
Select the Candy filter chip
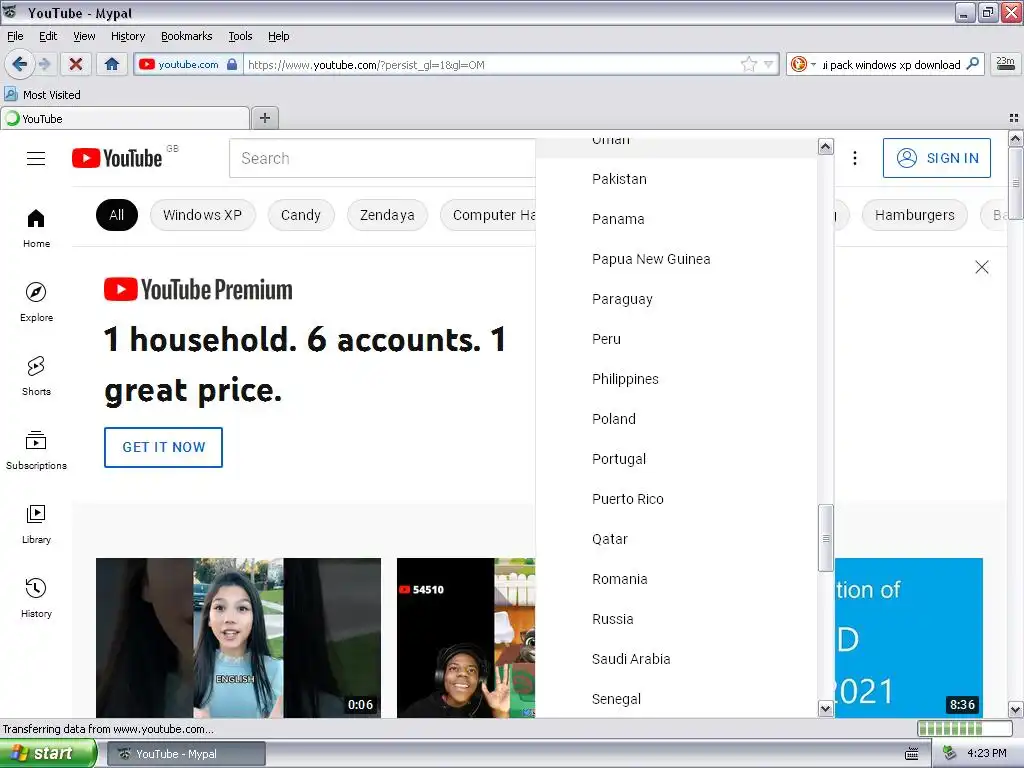click(x=300, y=215)
